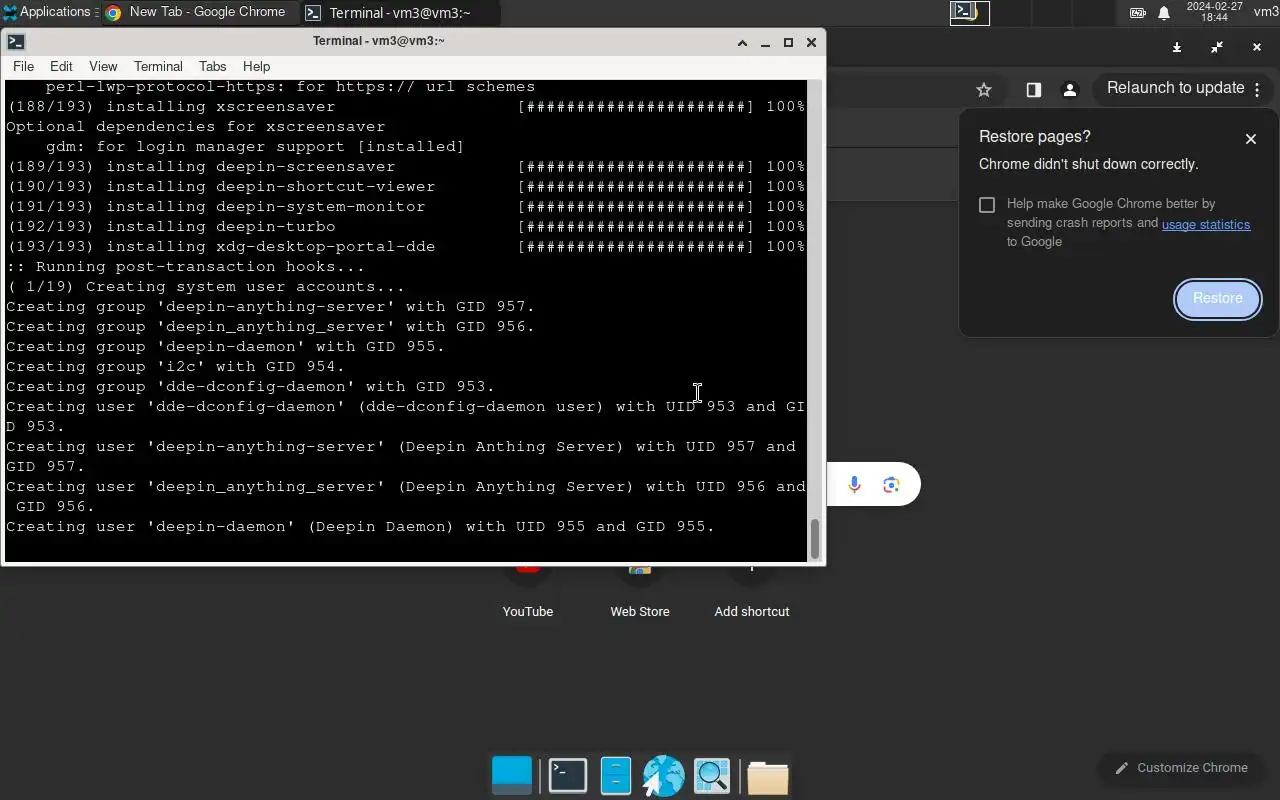Click 'Running post-transaction hooks...' terminal line
This screenshot has height=800, width=1280.
185,267
